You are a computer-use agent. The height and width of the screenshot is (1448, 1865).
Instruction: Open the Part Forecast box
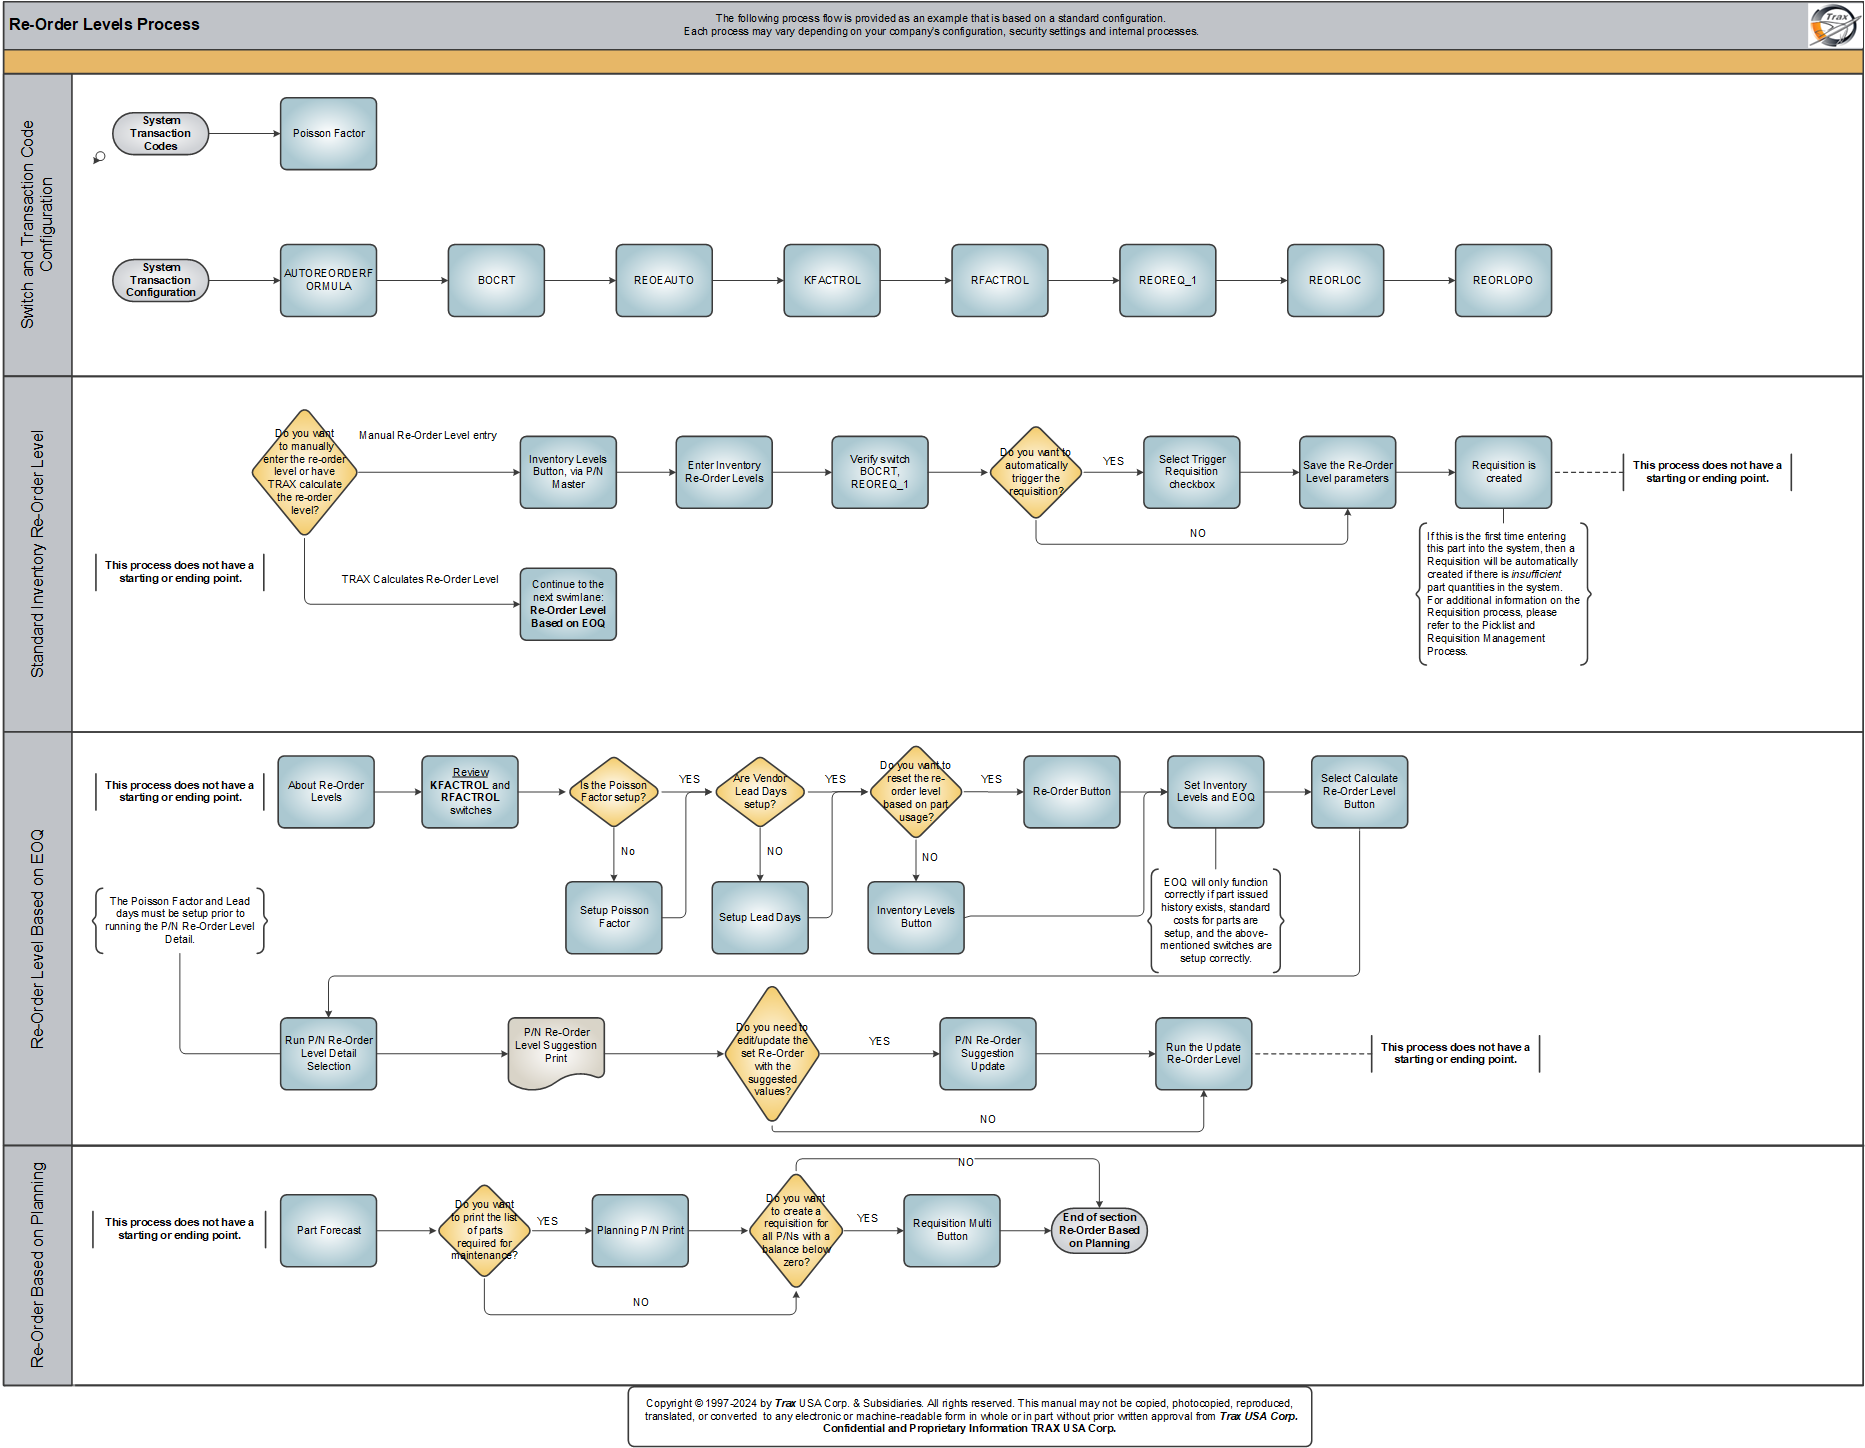329,1231
